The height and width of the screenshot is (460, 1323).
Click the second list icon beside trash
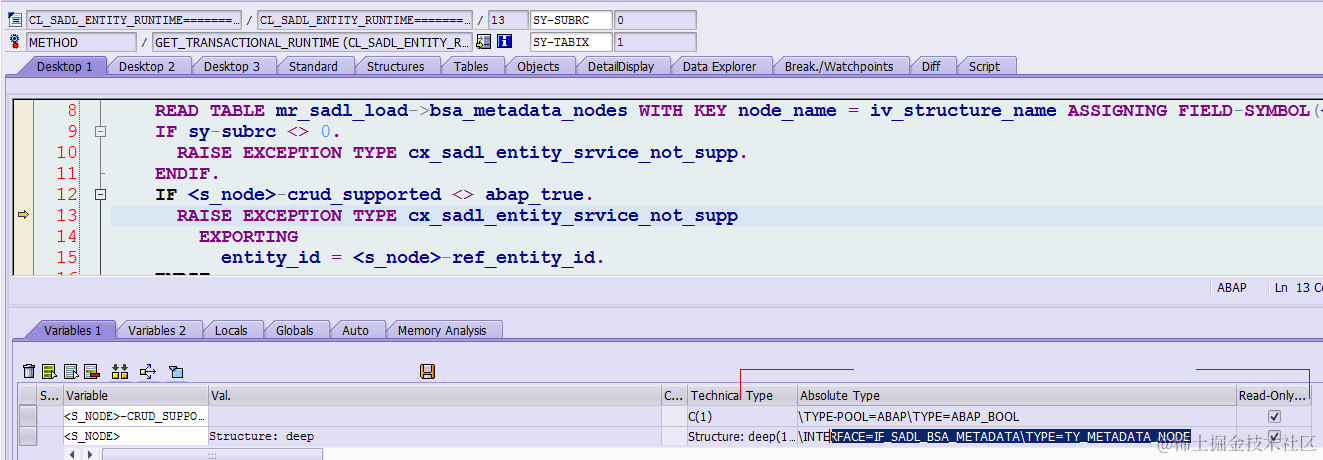(70, 372)
